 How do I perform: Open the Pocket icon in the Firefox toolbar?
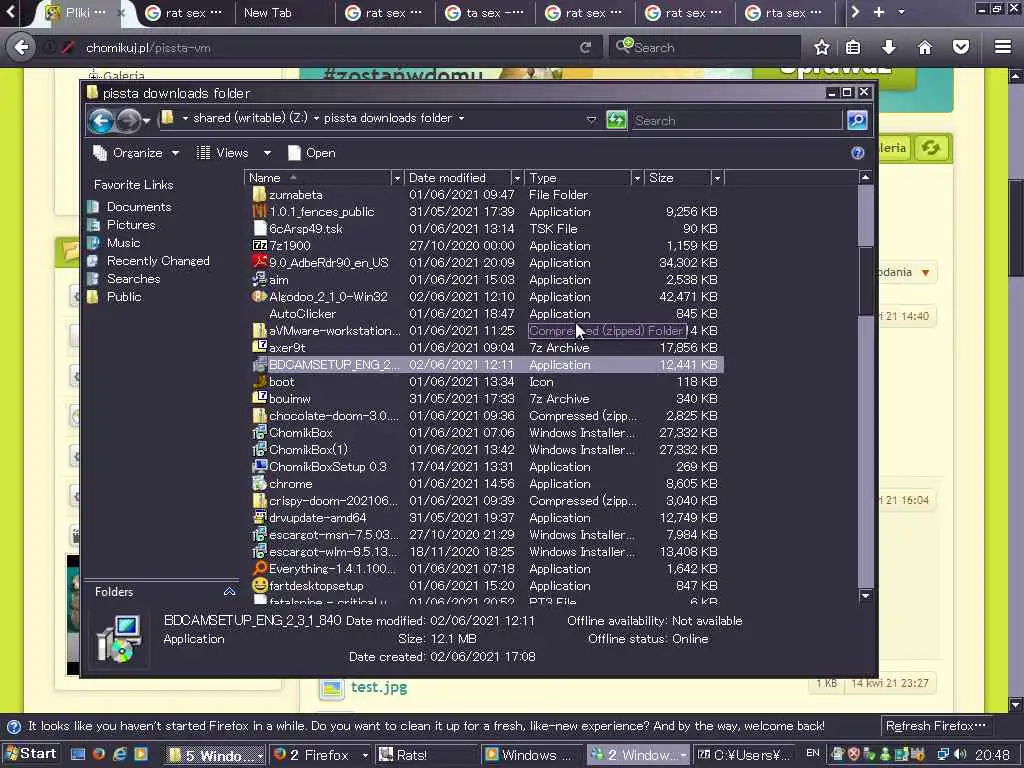pos(961,47)
